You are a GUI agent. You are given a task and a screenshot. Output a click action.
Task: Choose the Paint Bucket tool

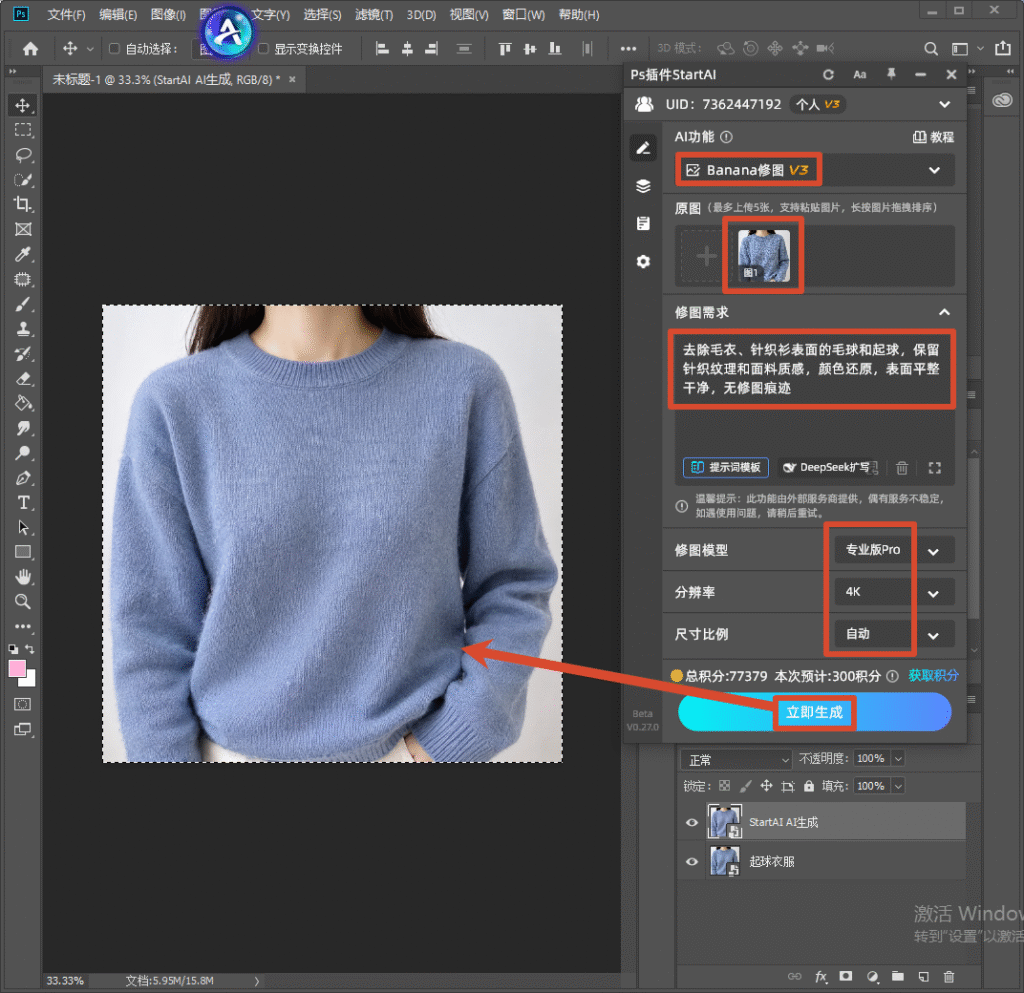[23, 403]
